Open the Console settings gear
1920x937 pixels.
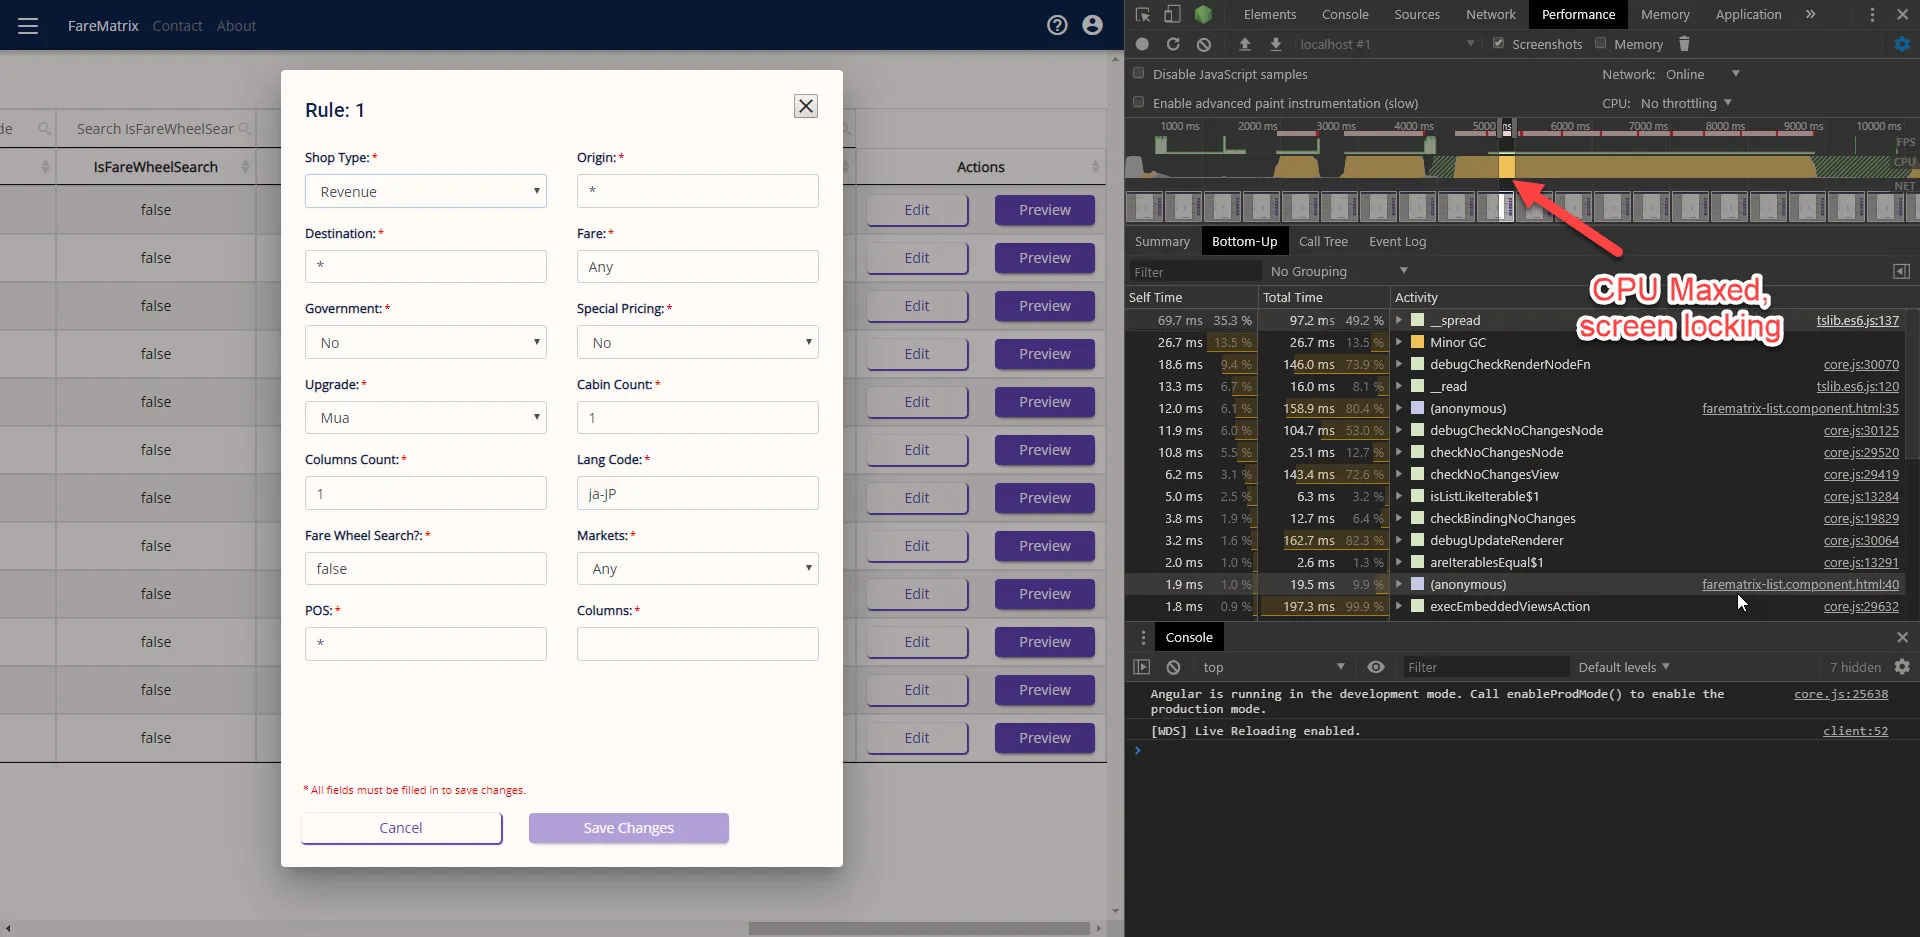(x=1902, y=667)
